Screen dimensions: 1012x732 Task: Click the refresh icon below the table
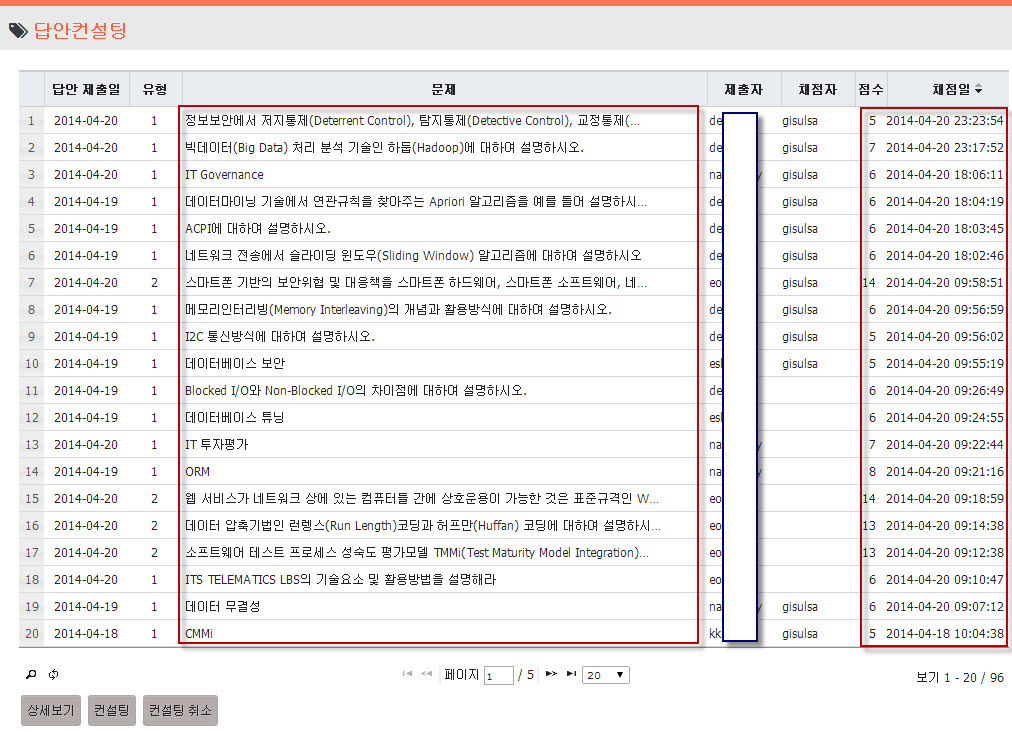tap(53, 675)
